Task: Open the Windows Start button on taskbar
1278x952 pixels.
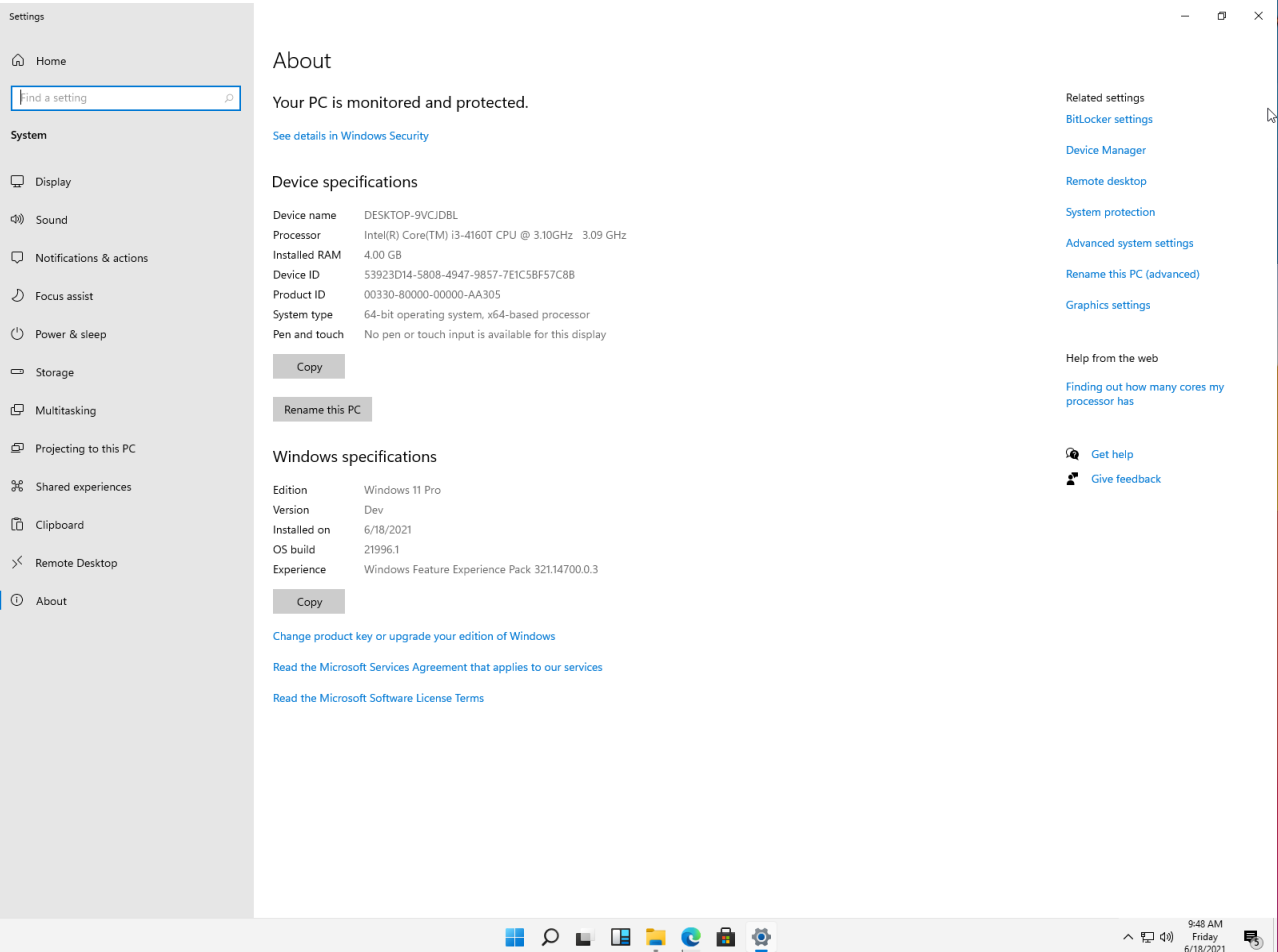Action: click(x=515, y=937)
